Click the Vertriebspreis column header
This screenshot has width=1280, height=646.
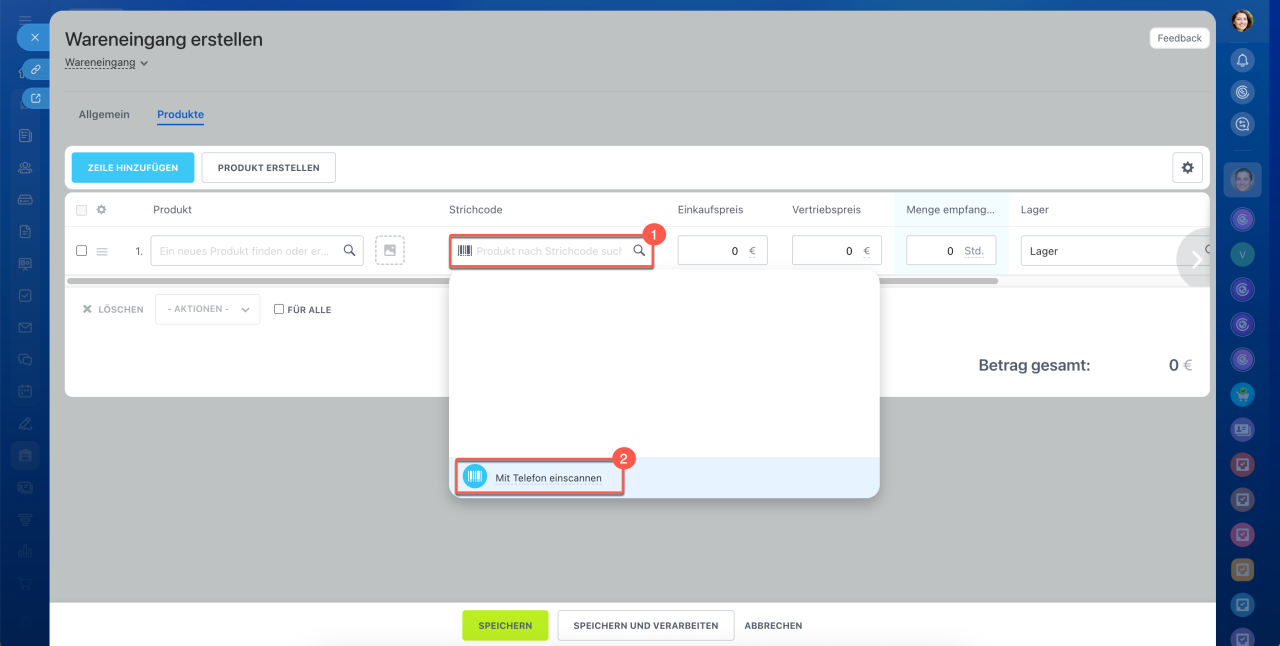point(826,210)
